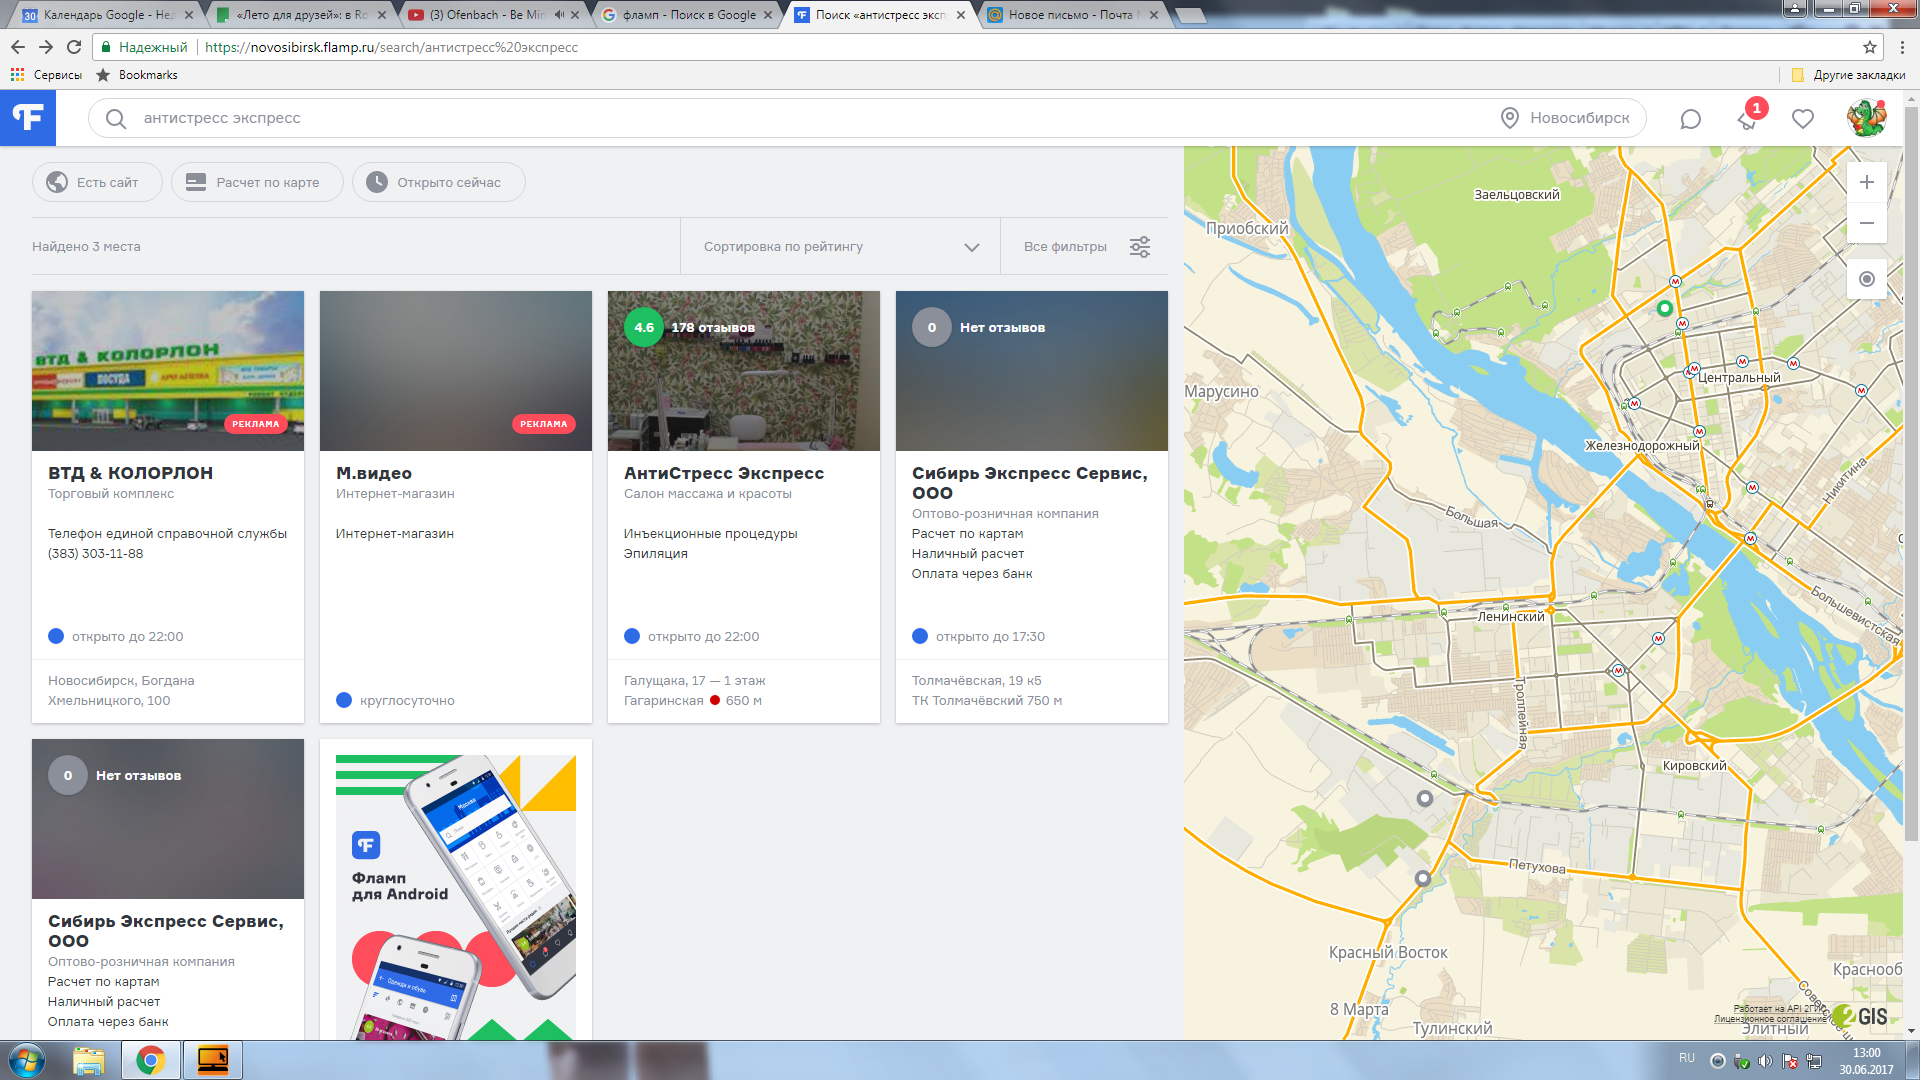Image resolution: width=1920 pixels, height=1080 pixels.
Task: Click RU language indicator in taskbar
Action: tap(1687, 1058)
